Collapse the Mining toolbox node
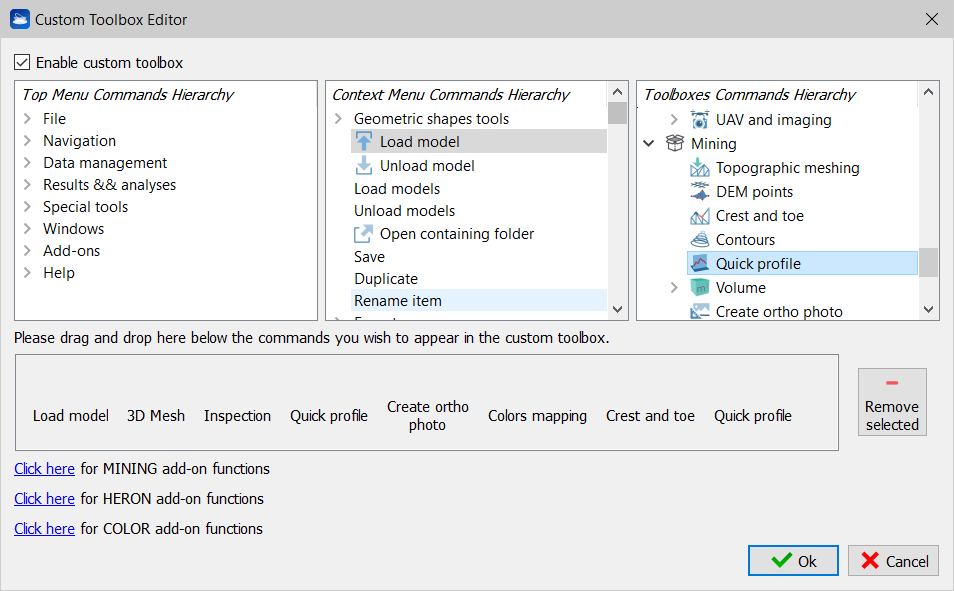This screenshot has height=591, width=954. (649, 144)
